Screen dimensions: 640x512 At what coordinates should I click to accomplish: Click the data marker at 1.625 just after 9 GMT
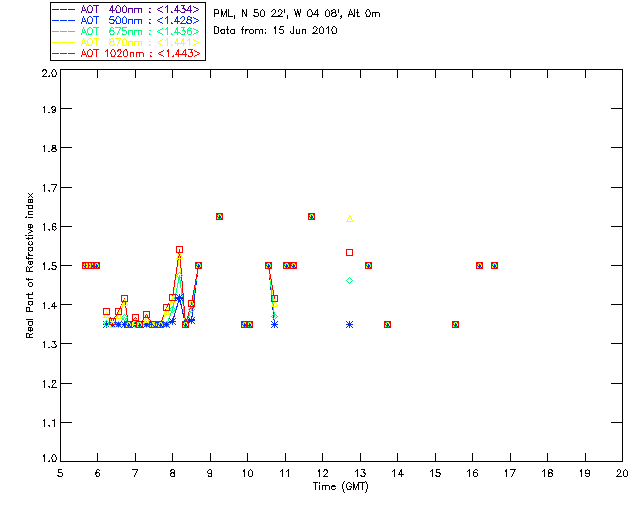[x=219, y=216]
